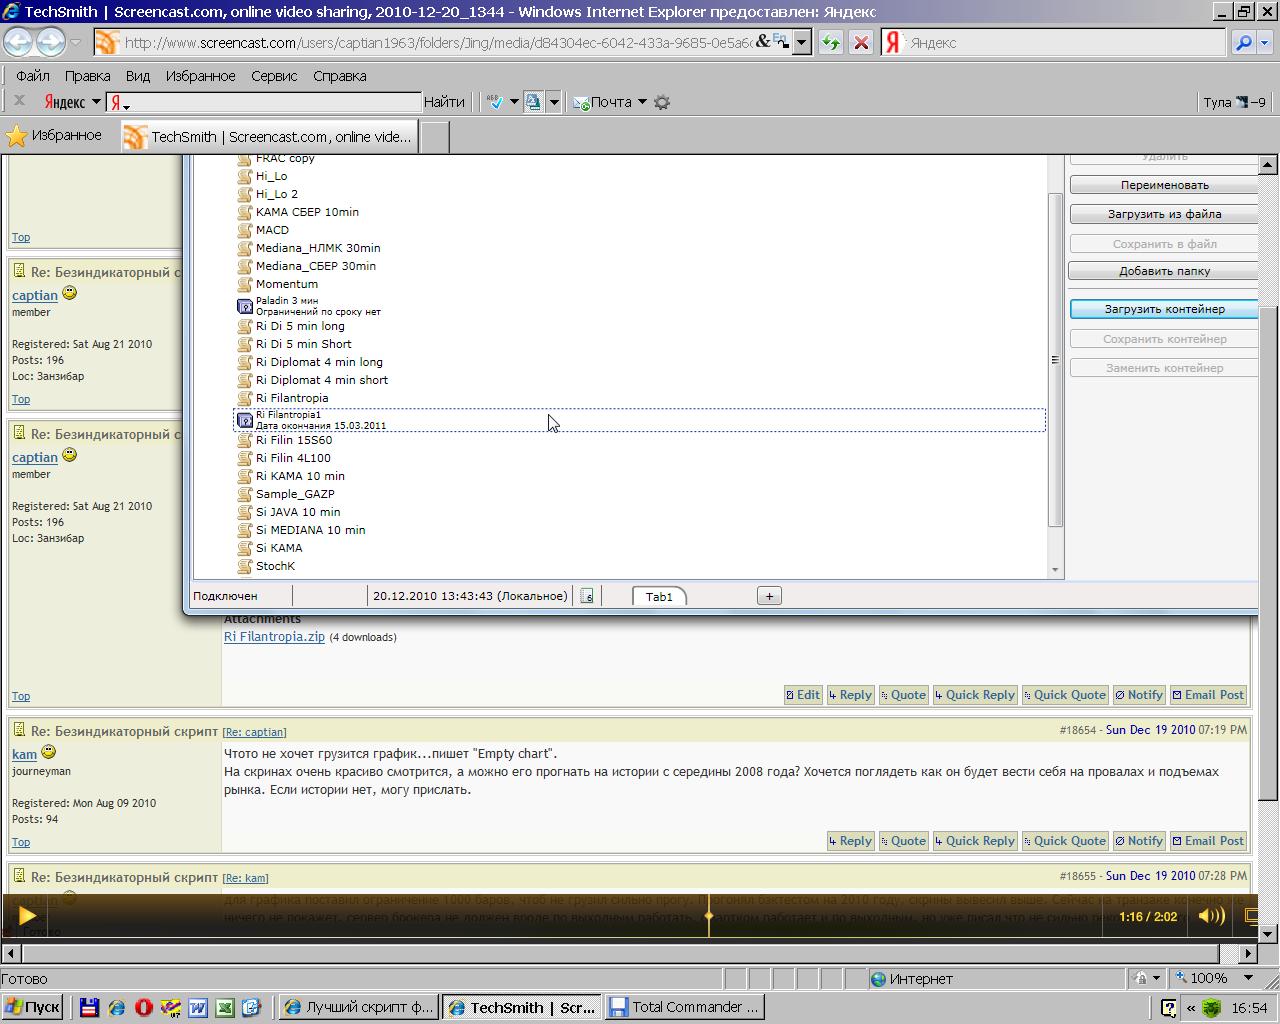This screenshot has width=1280, height=1024.
Task: Click the stop loading red X icon
Action: (x=860, y=43)
